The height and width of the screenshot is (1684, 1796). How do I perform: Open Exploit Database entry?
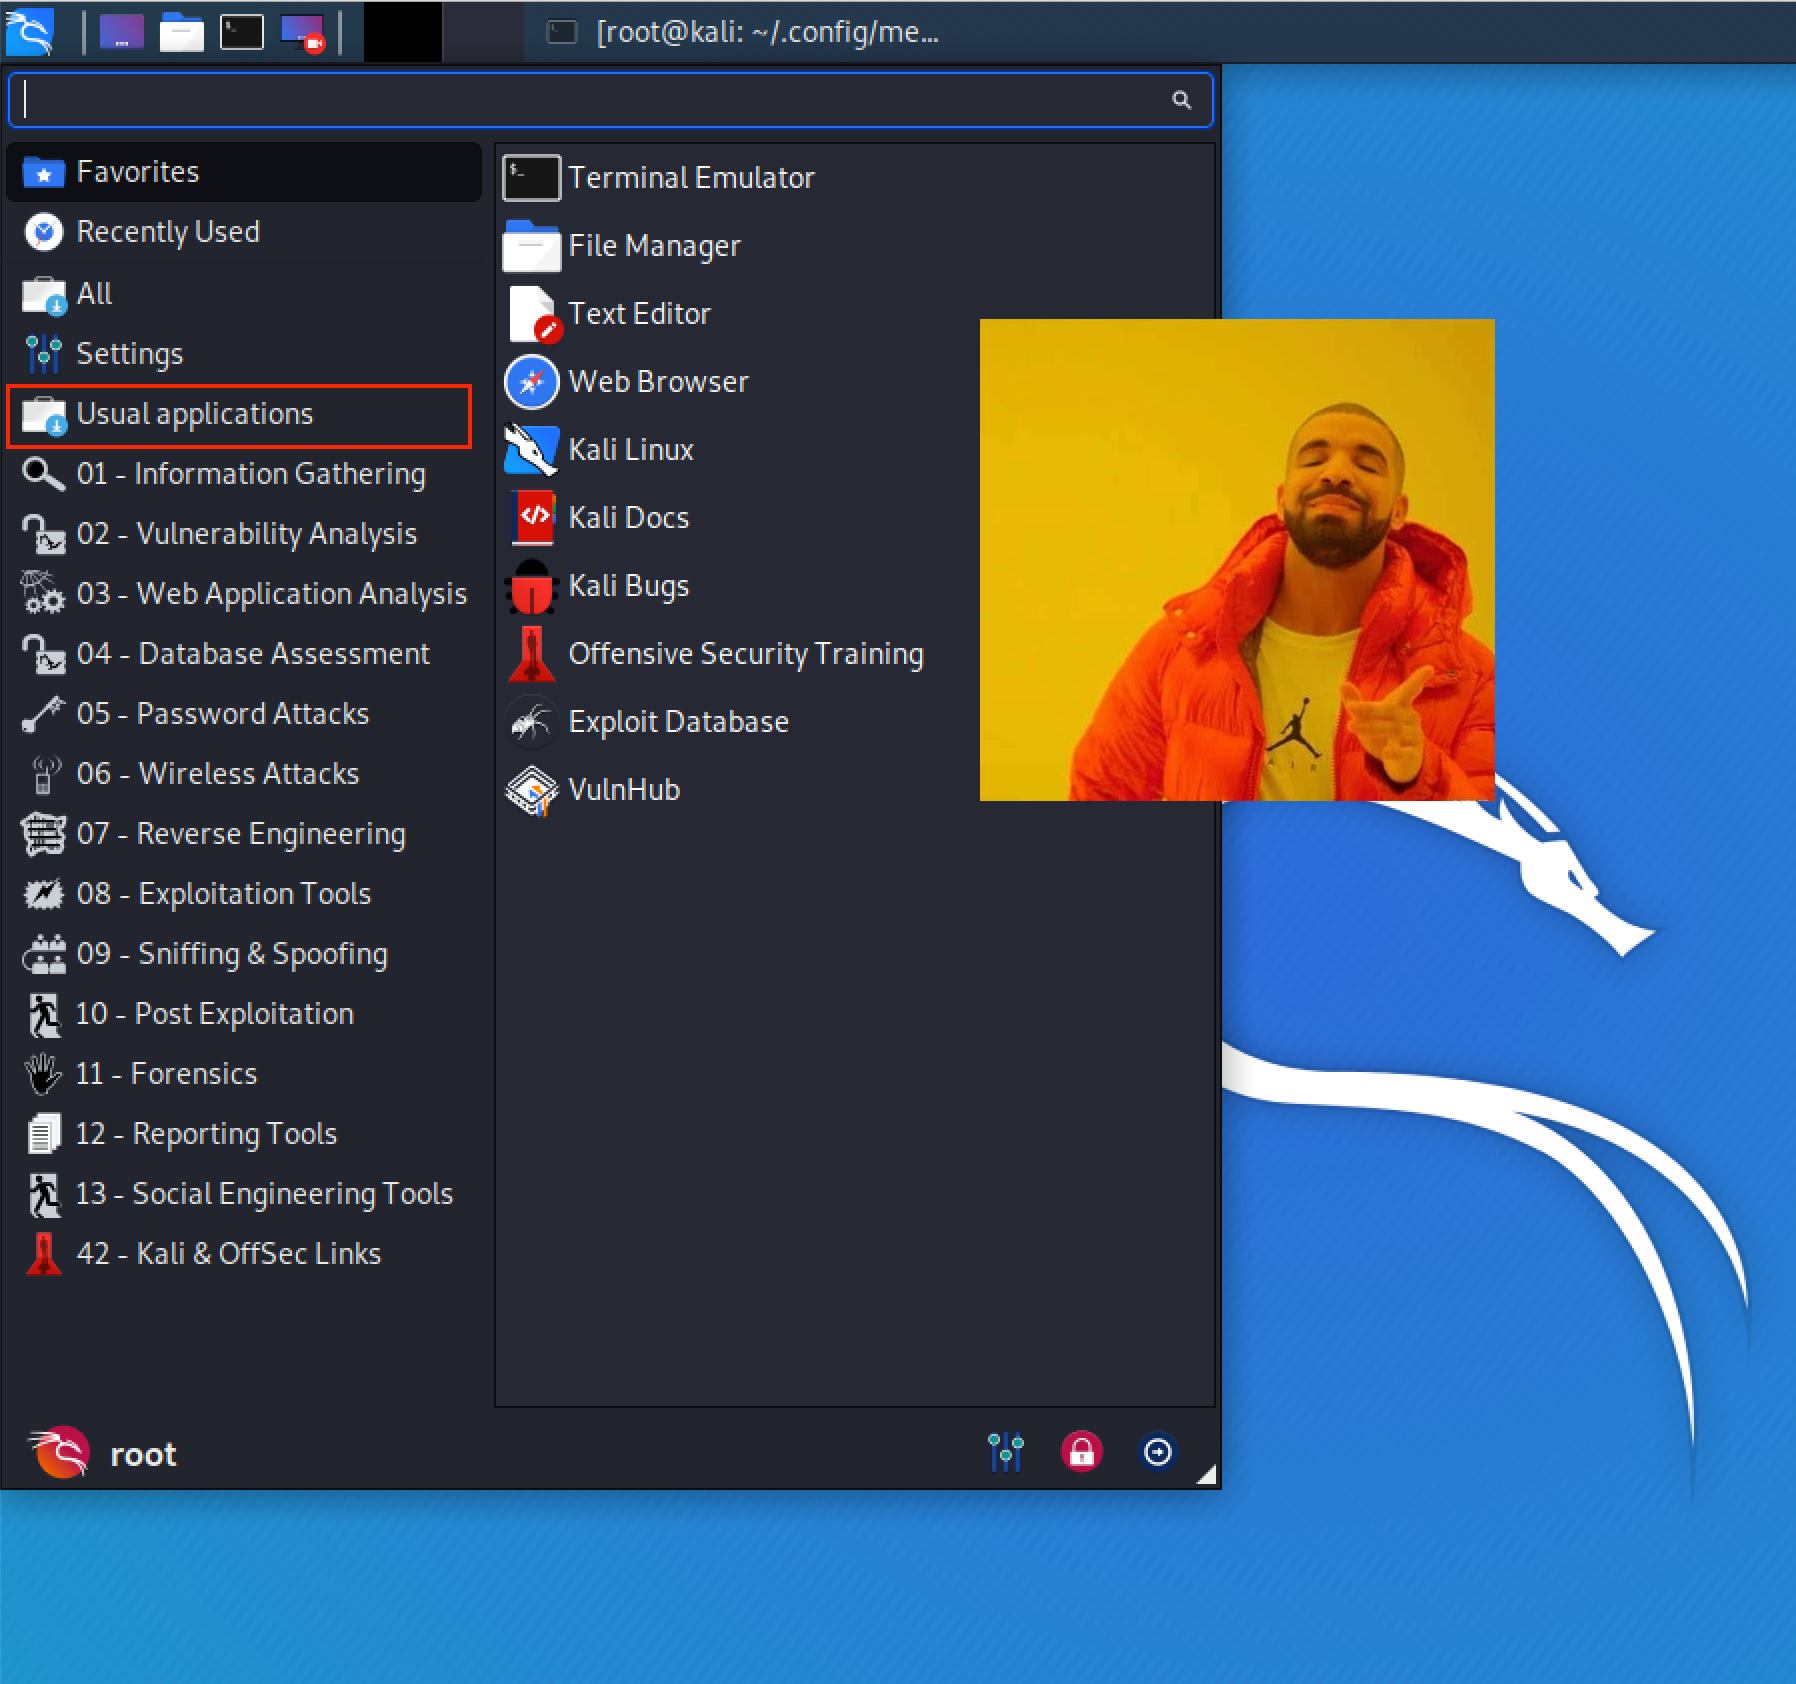point(677,722)
